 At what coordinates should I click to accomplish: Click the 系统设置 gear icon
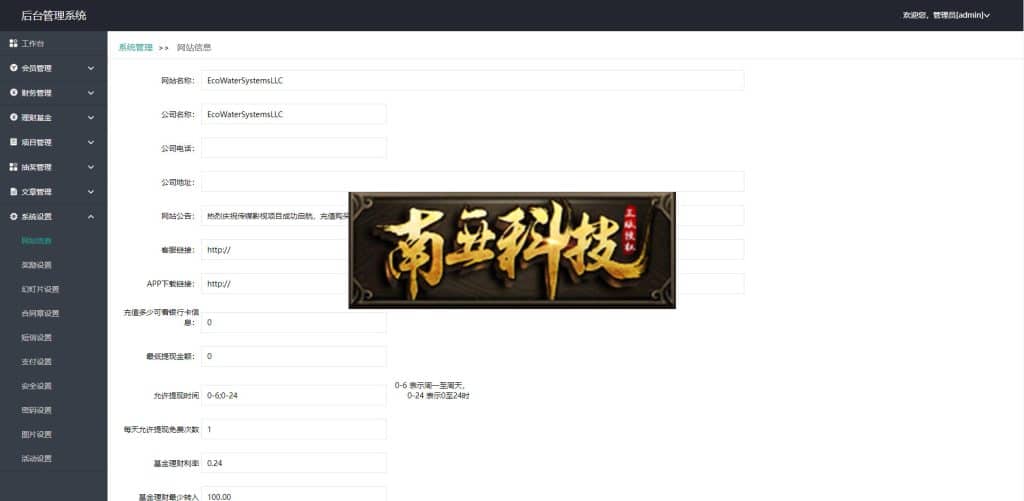[13, 216]
